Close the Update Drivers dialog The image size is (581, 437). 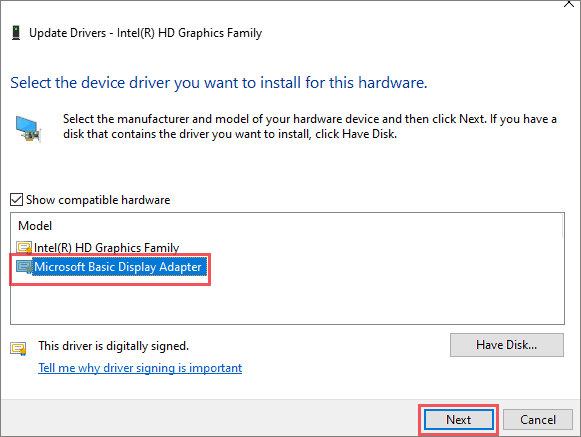click(x=569, y=4)
